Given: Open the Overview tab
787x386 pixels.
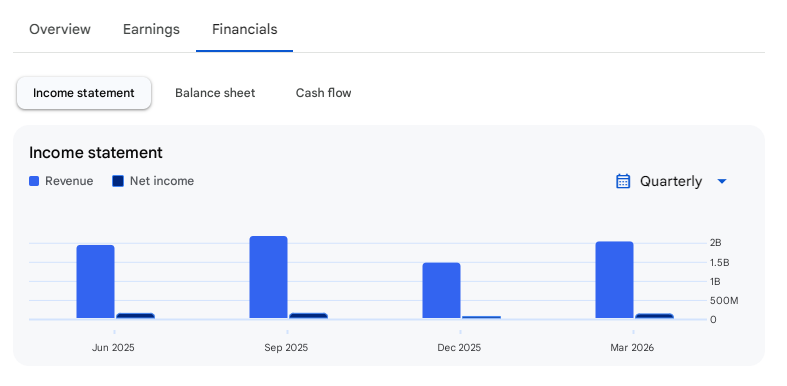Looking at the screenshot, I should click(60, 29).
